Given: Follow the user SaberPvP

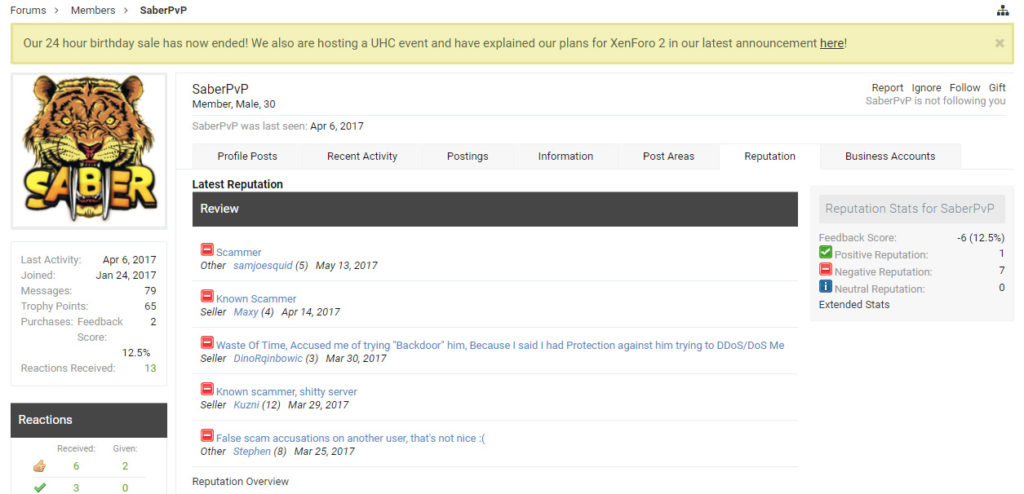Looking at the screenshot, I should point(964,88).
